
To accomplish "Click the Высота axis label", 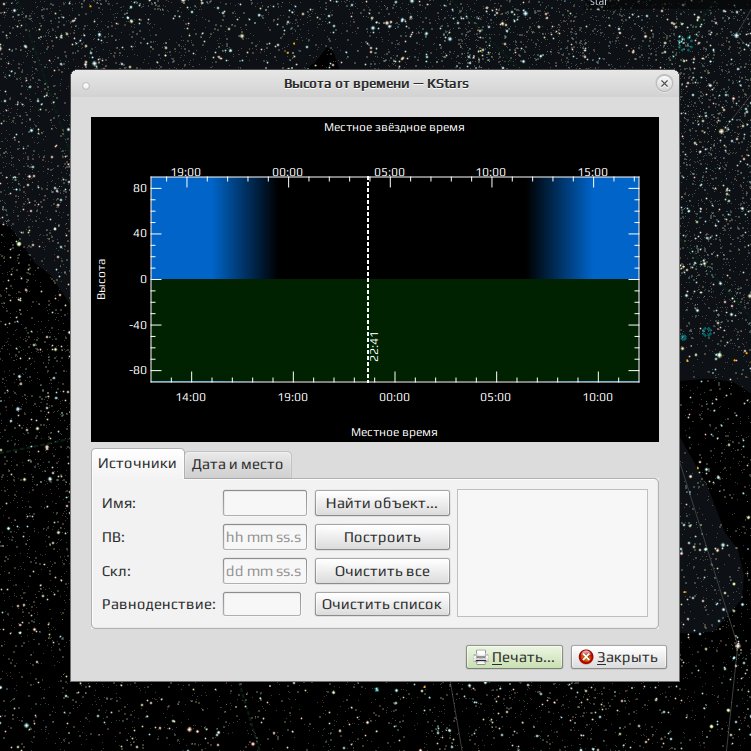I will (x=101, y=279).
